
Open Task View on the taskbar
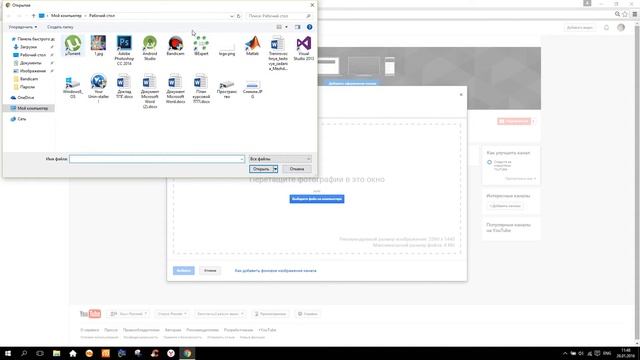tap(40, 353)
